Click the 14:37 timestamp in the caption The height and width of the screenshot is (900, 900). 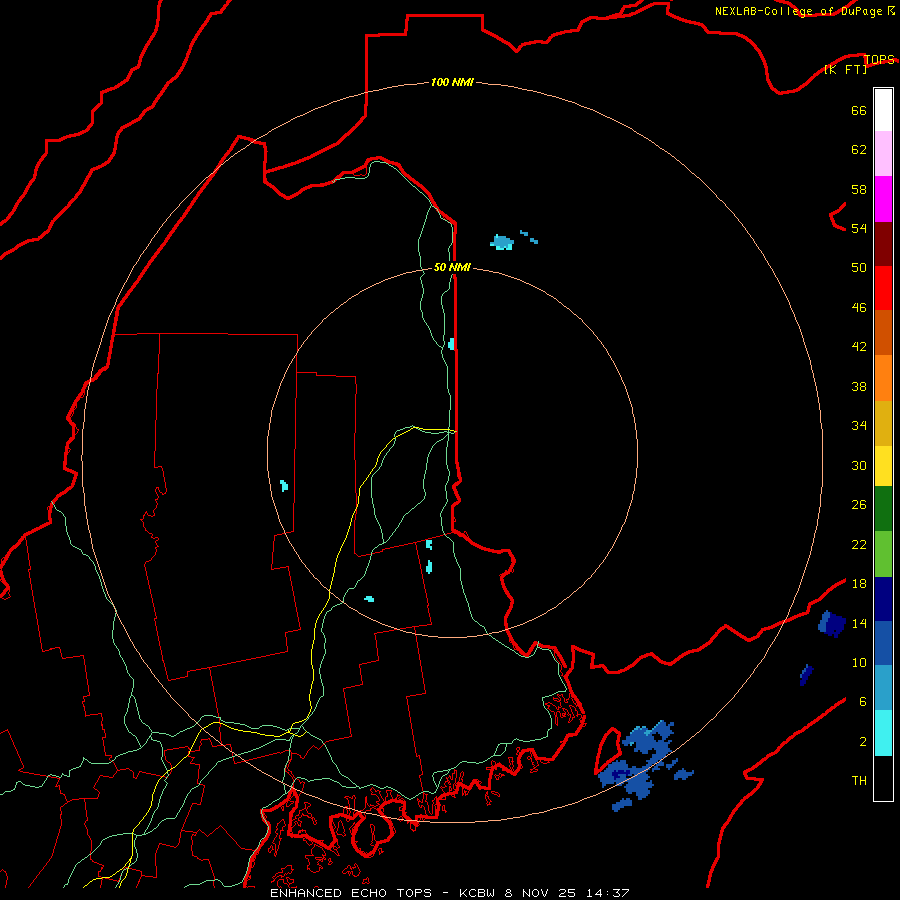607,893
